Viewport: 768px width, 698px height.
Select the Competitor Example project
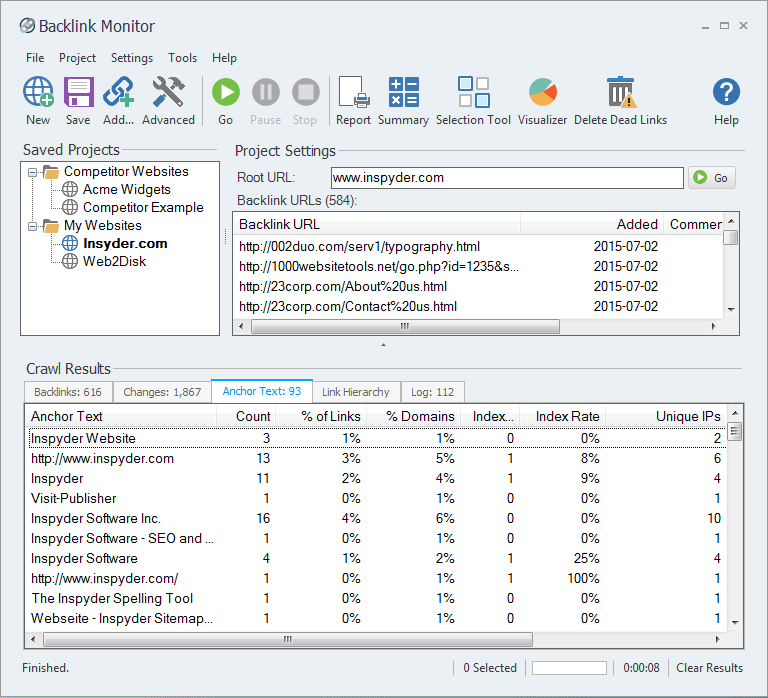(143, 208)
